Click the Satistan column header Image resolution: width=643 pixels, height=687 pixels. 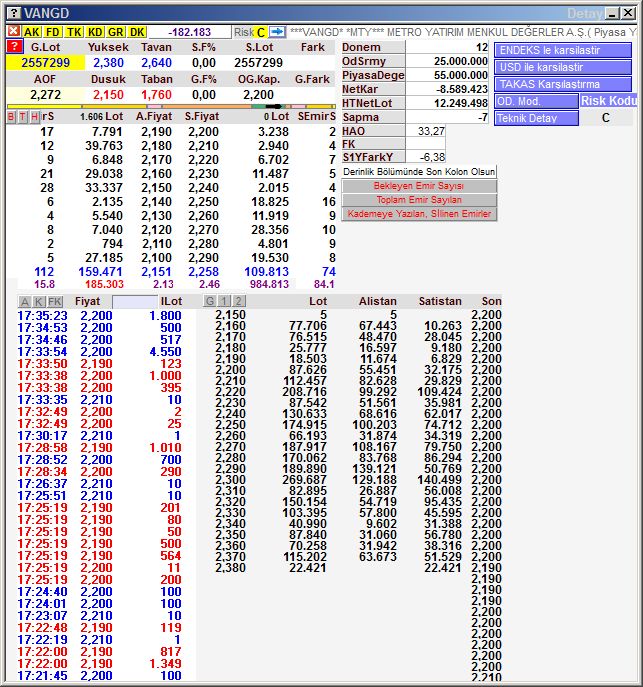(x=440, y=301)
